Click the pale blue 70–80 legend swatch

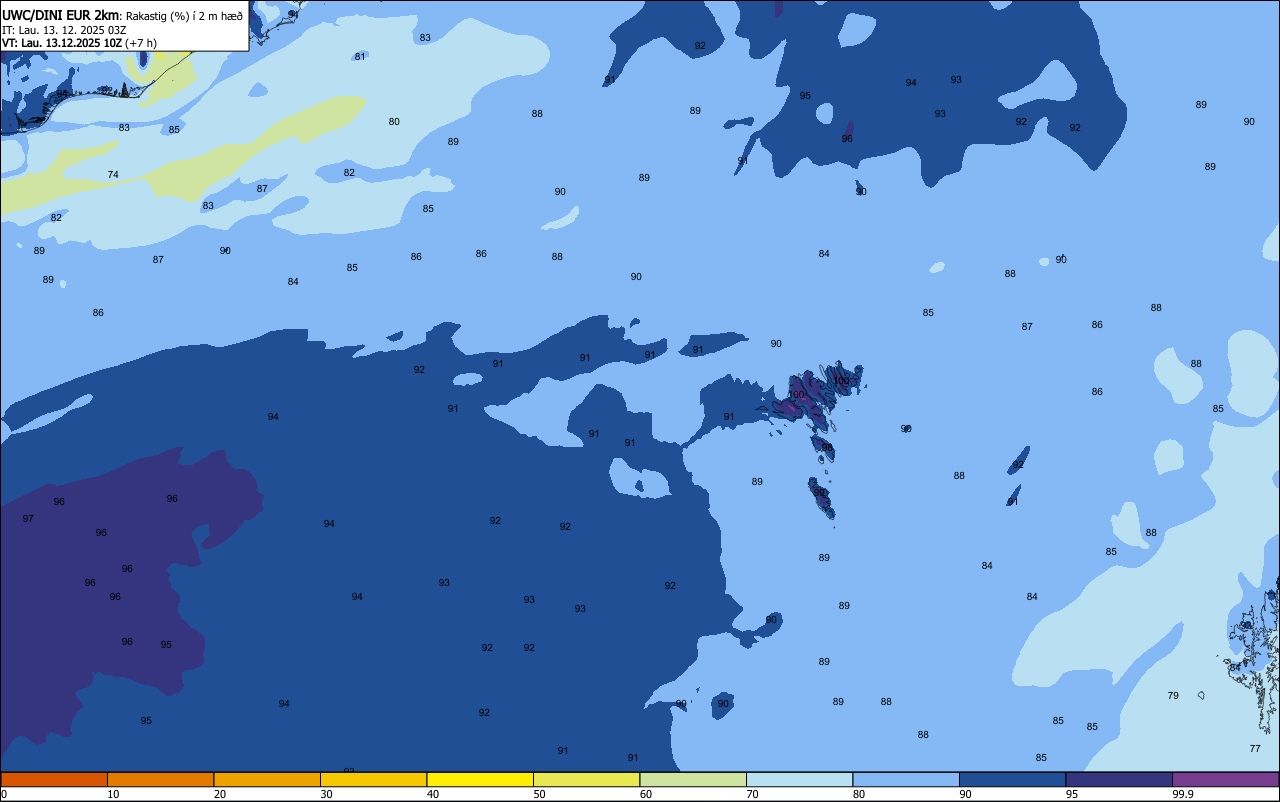pyautogui.click(x=799, y=779)
